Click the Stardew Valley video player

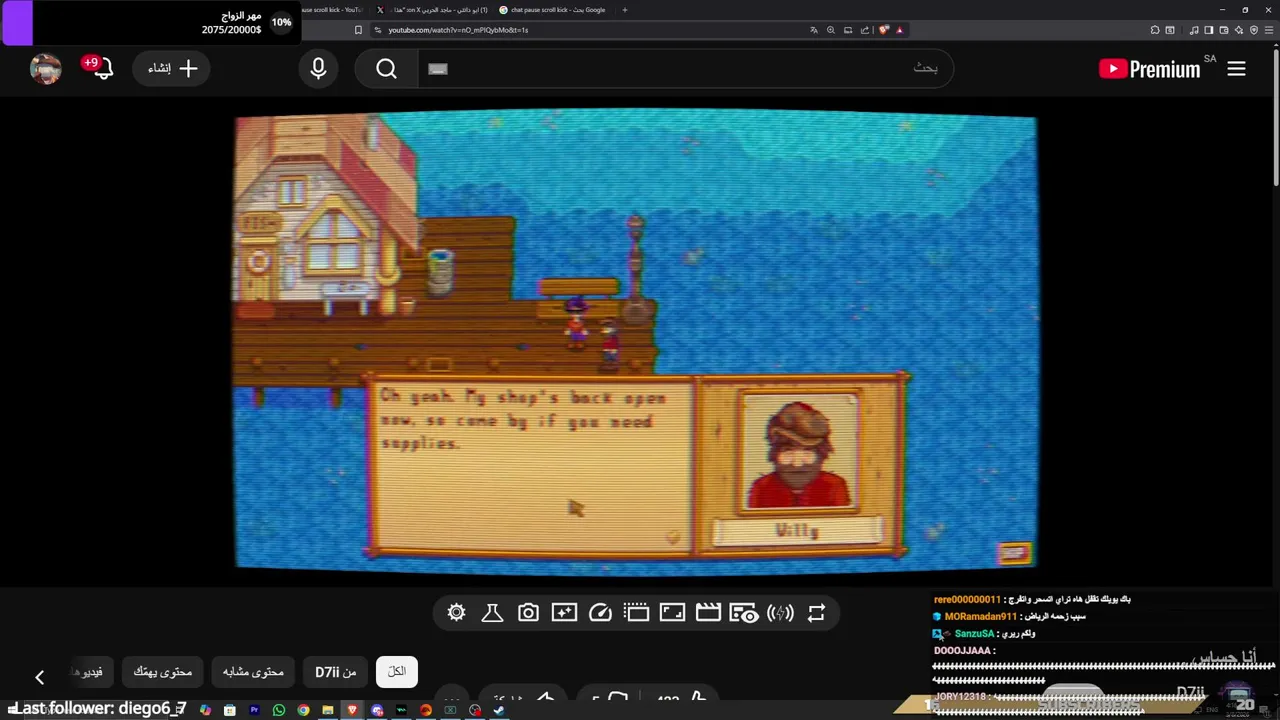636,342
